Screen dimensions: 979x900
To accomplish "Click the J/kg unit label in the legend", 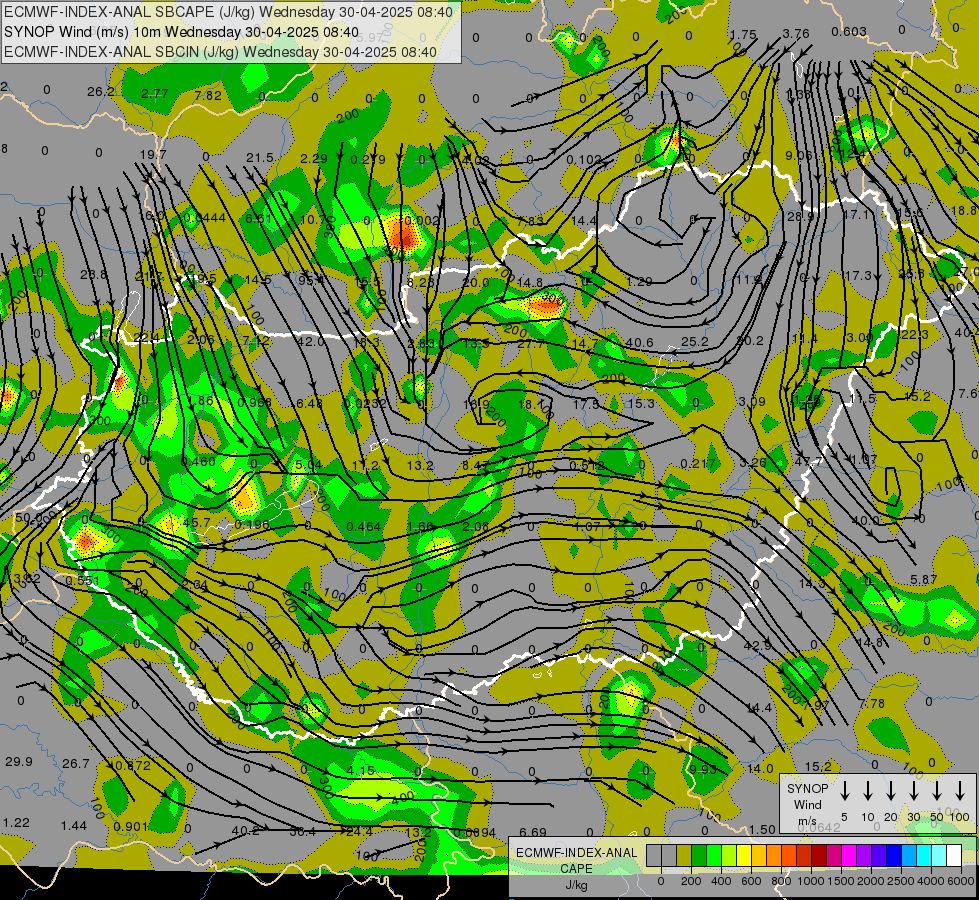I will [576, 885].
